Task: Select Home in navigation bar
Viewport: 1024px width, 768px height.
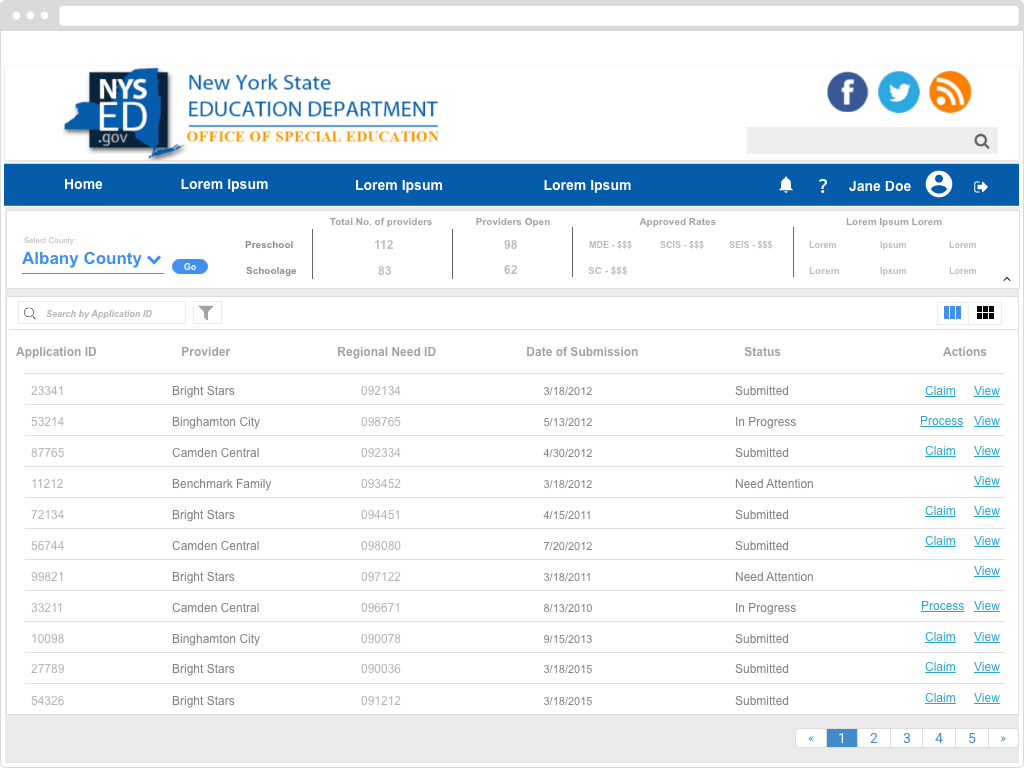Action: point(83,185)
